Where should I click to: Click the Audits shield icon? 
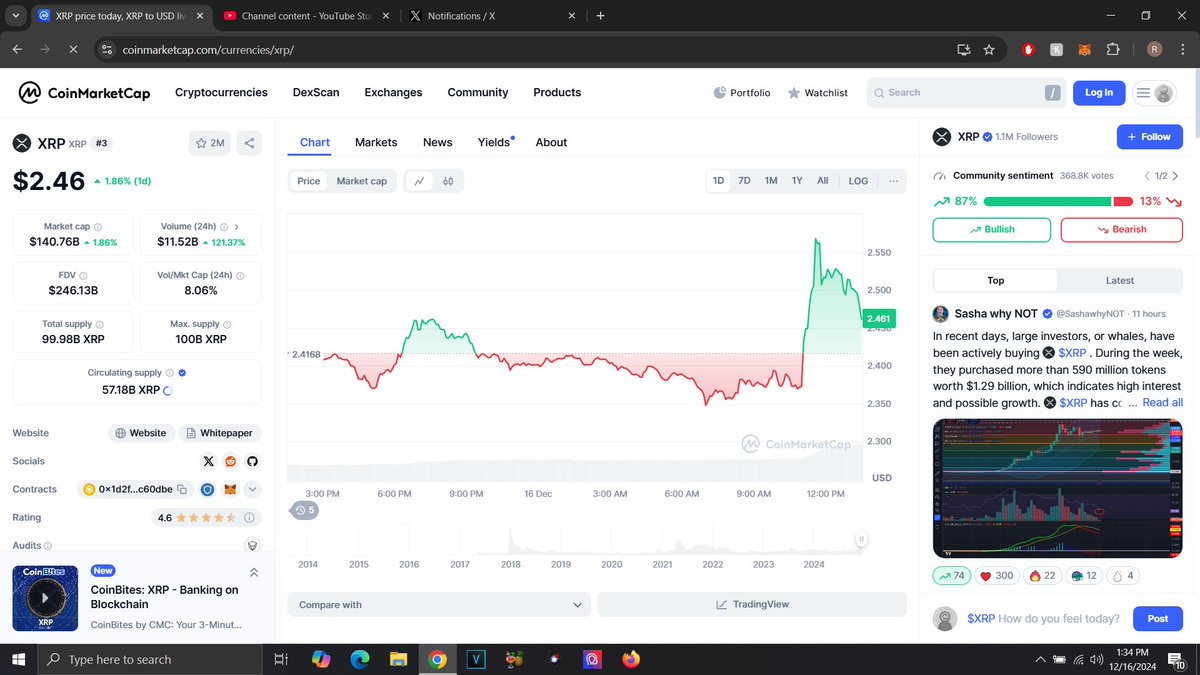(253, 545)
